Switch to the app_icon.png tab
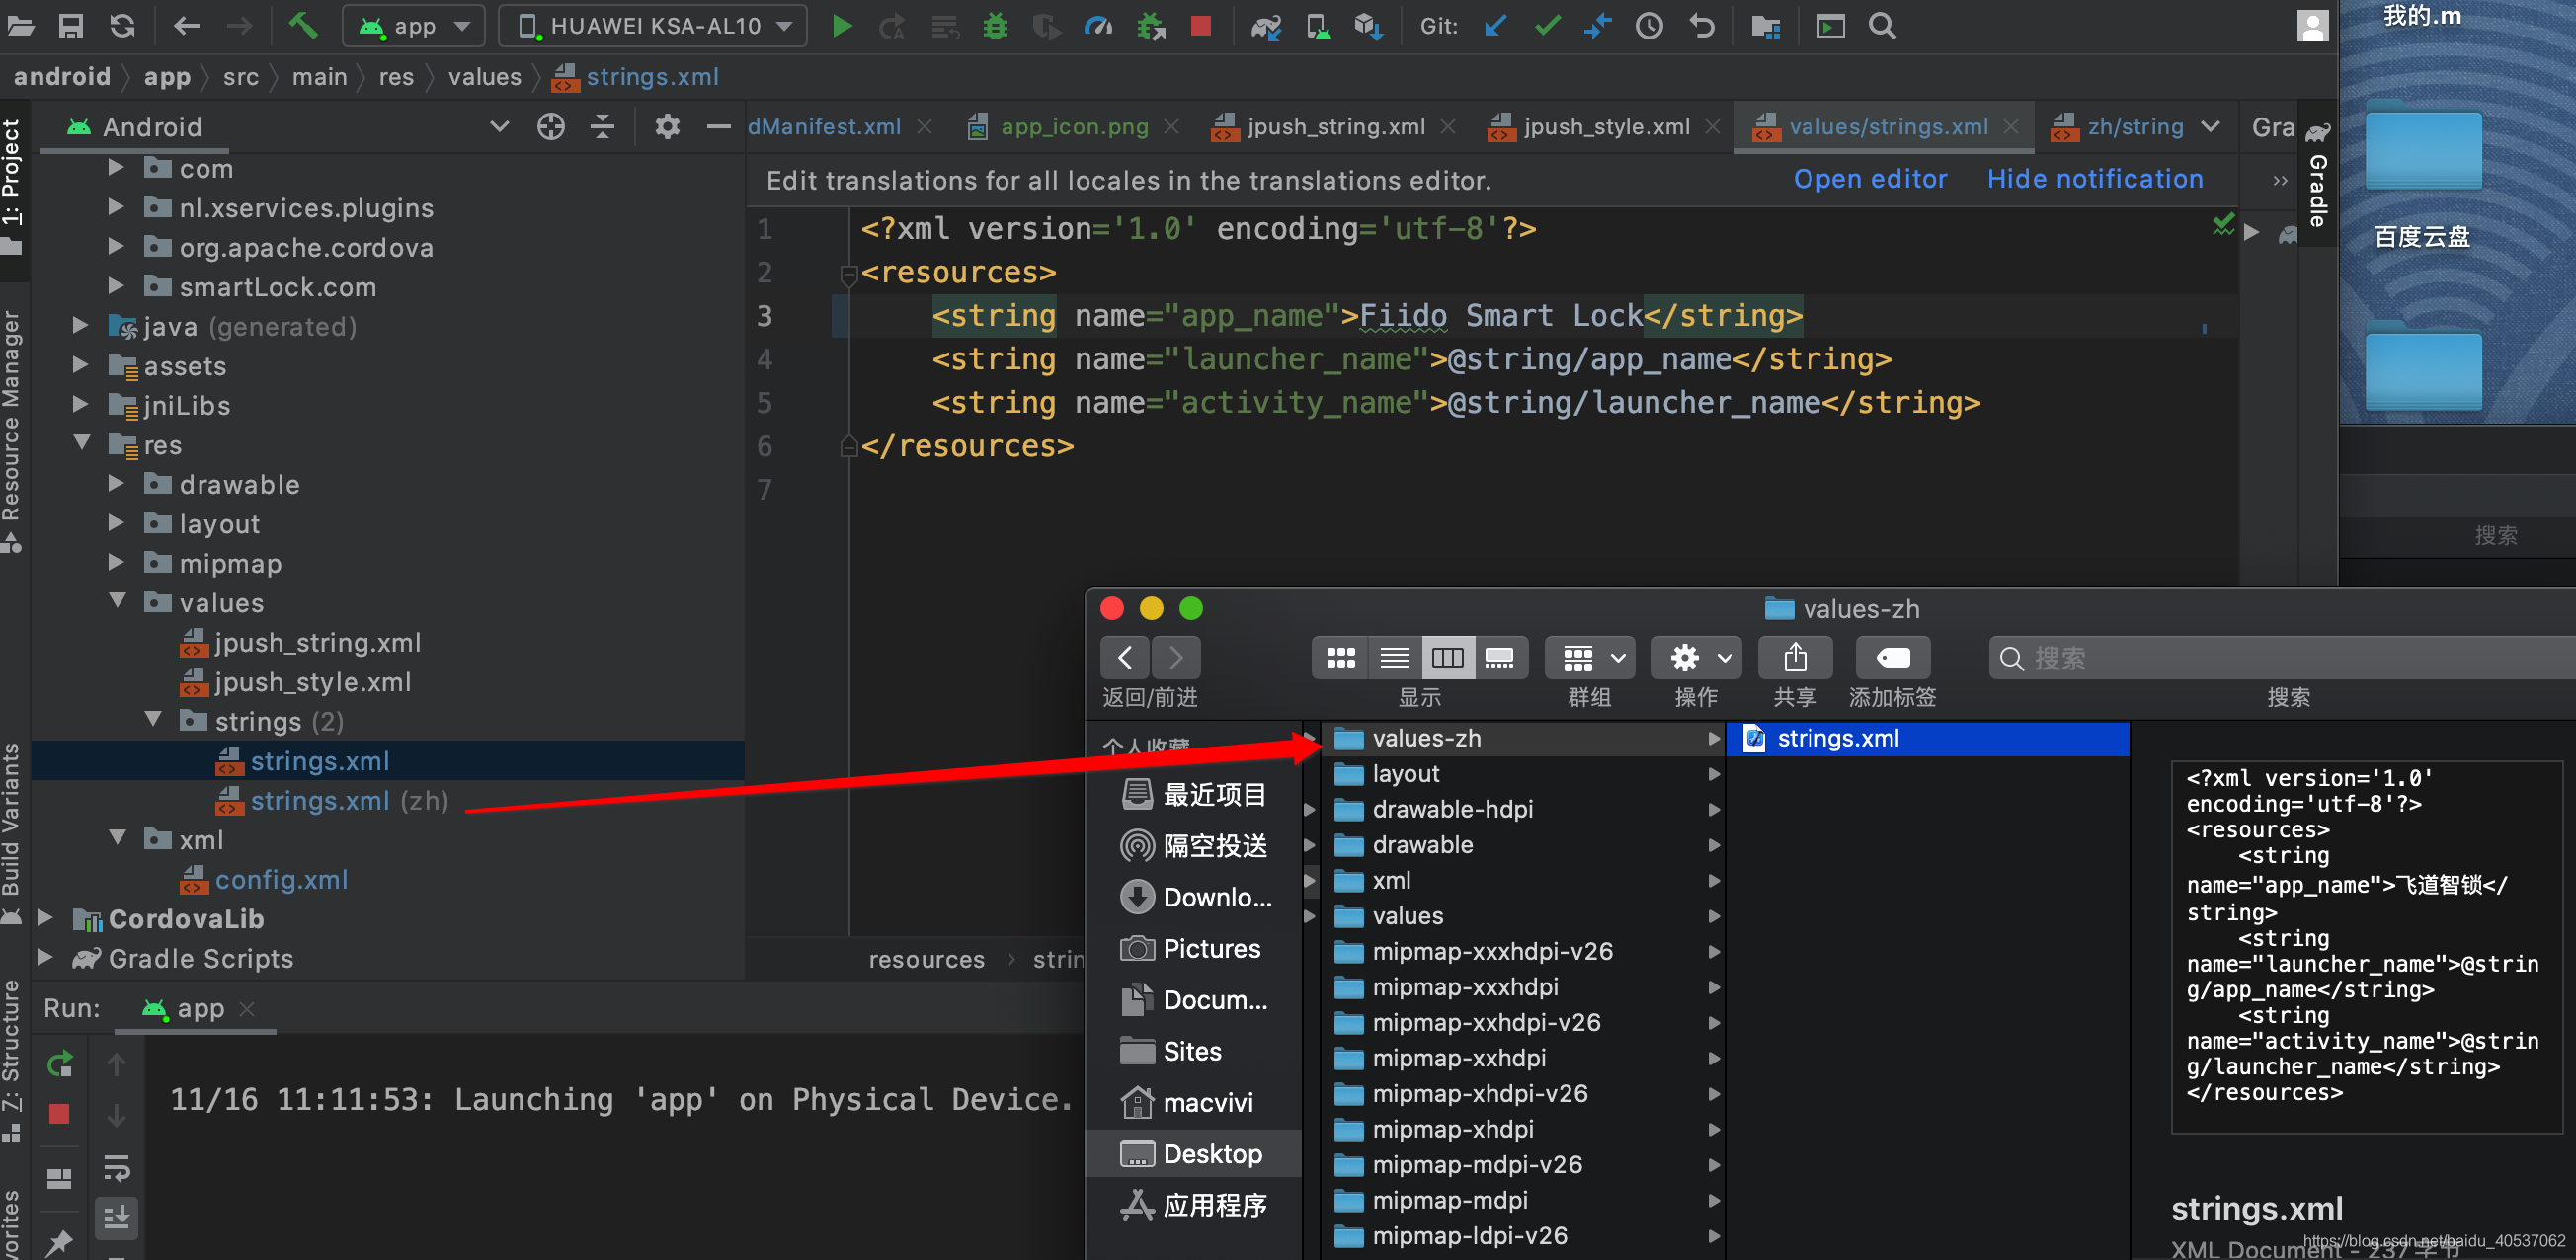This screenshot has width=2576, height=1260. pyautogui.click(x=1073, y=127)
